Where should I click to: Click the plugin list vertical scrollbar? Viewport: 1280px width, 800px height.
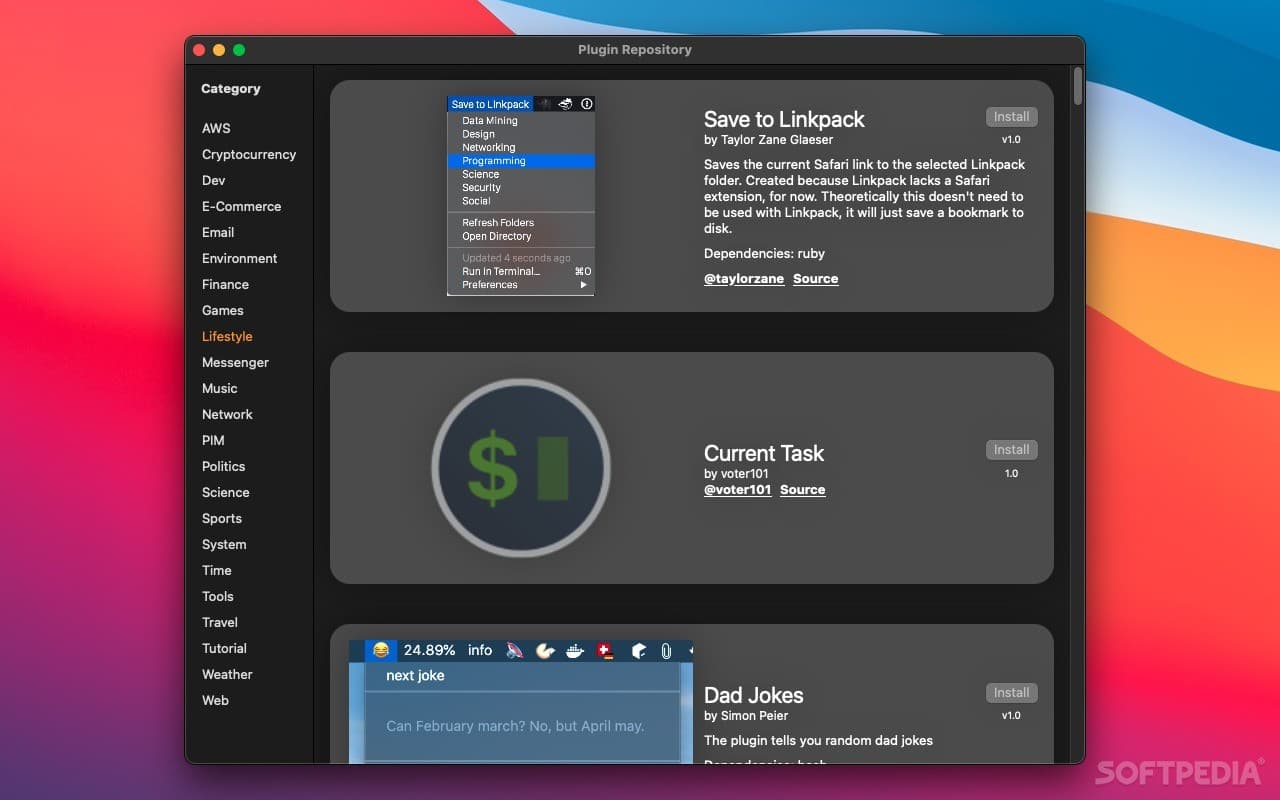[x=1077, y=86]
